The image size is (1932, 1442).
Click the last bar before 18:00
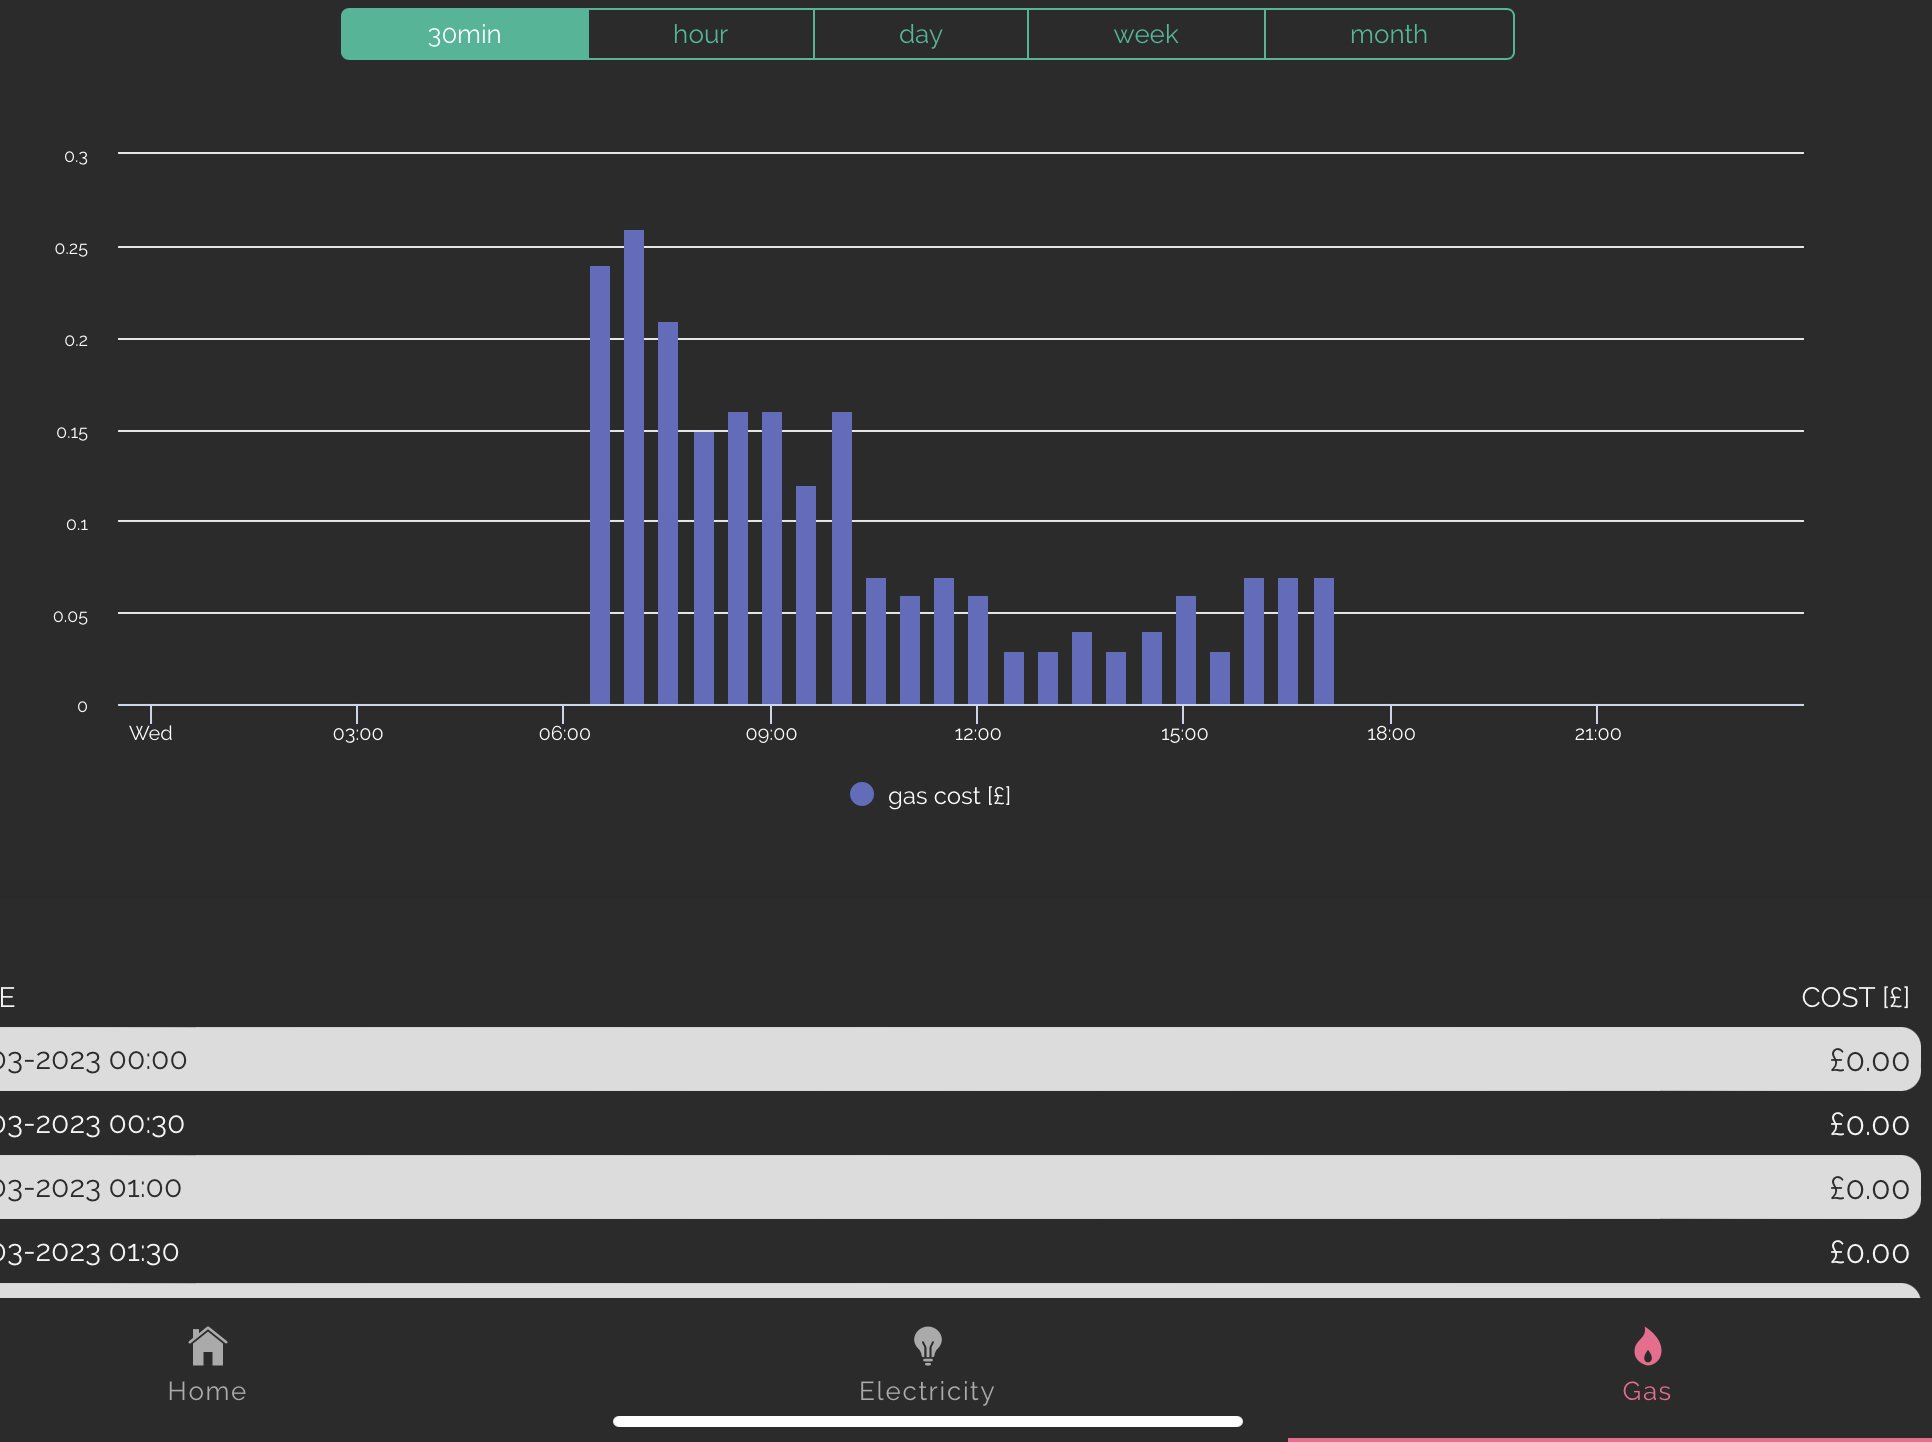(x=1323, y=641)
